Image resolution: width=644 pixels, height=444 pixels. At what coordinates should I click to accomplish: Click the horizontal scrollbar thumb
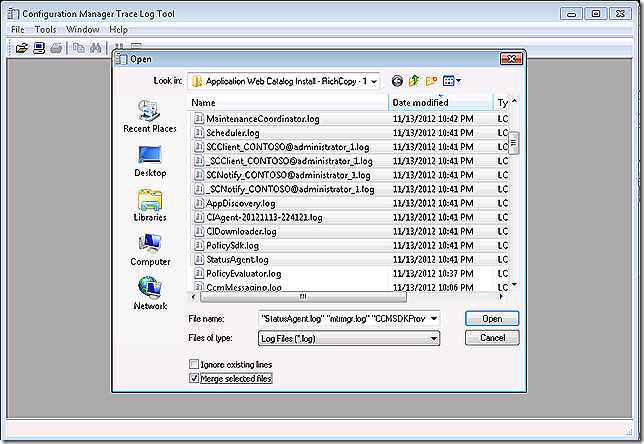[303, 297]
